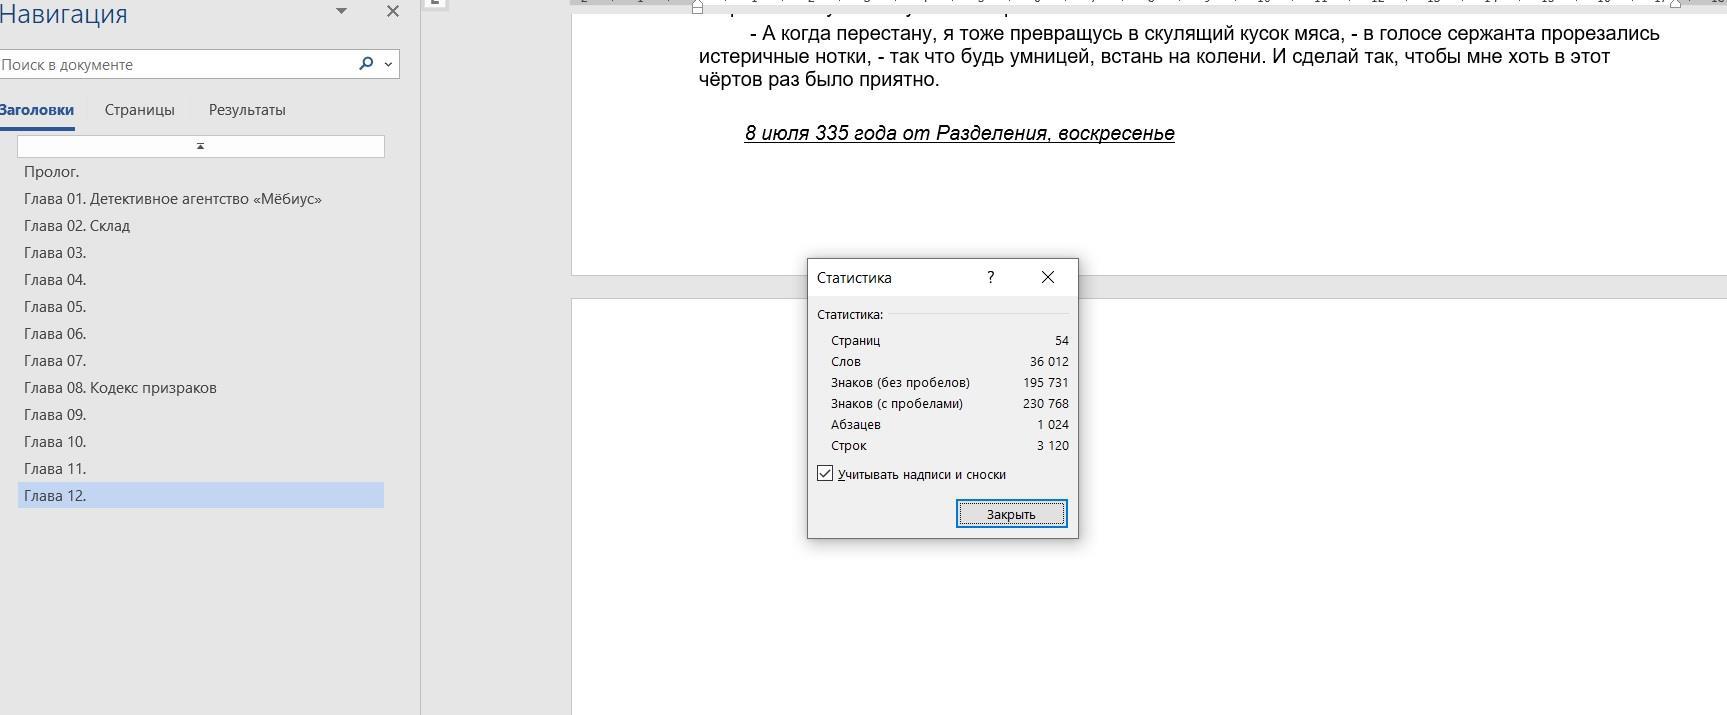Go to heading 'Пролог.'
The width and height of the screenshot is (1727, 715).
52,172
